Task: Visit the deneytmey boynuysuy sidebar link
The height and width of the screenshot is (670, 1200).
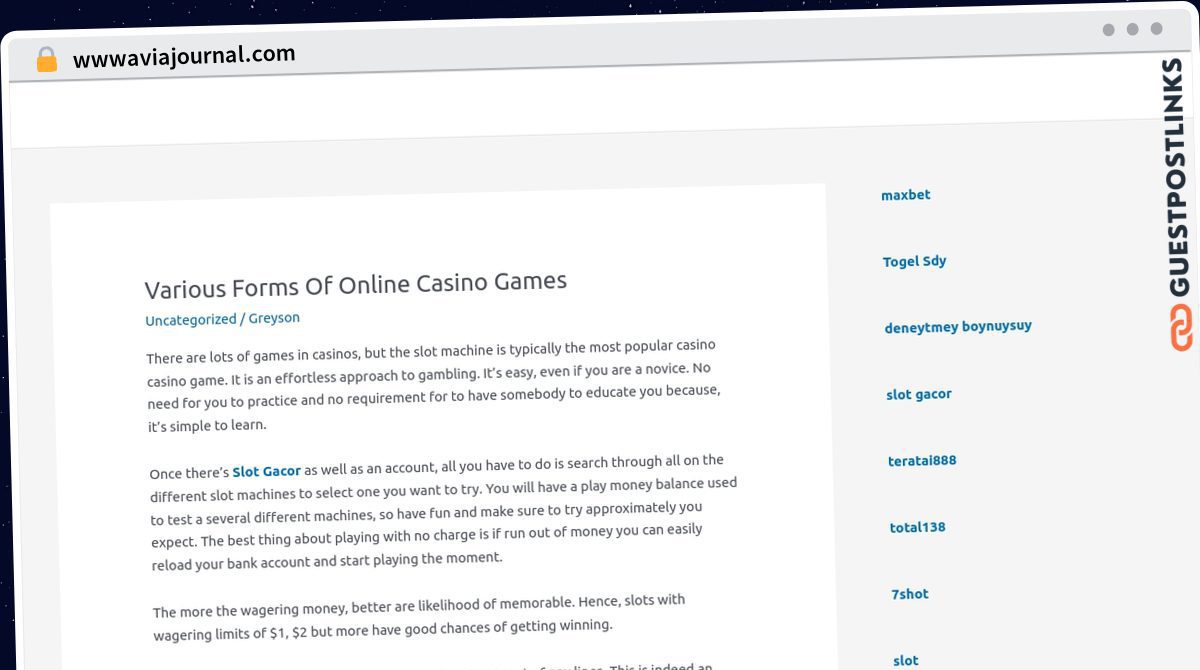Action: [957, 327]
